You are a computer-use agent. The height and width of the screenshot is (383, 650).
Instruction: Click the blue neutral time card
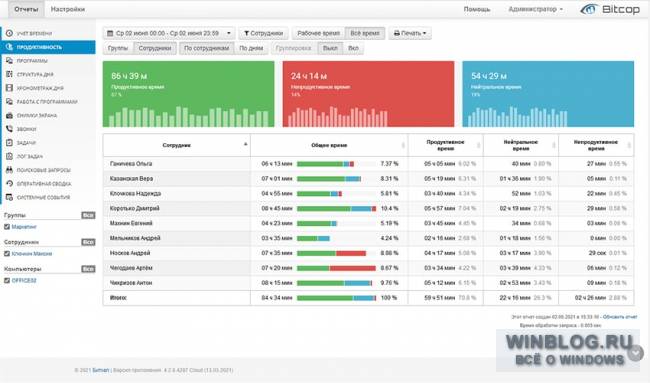tap(548, 94)
